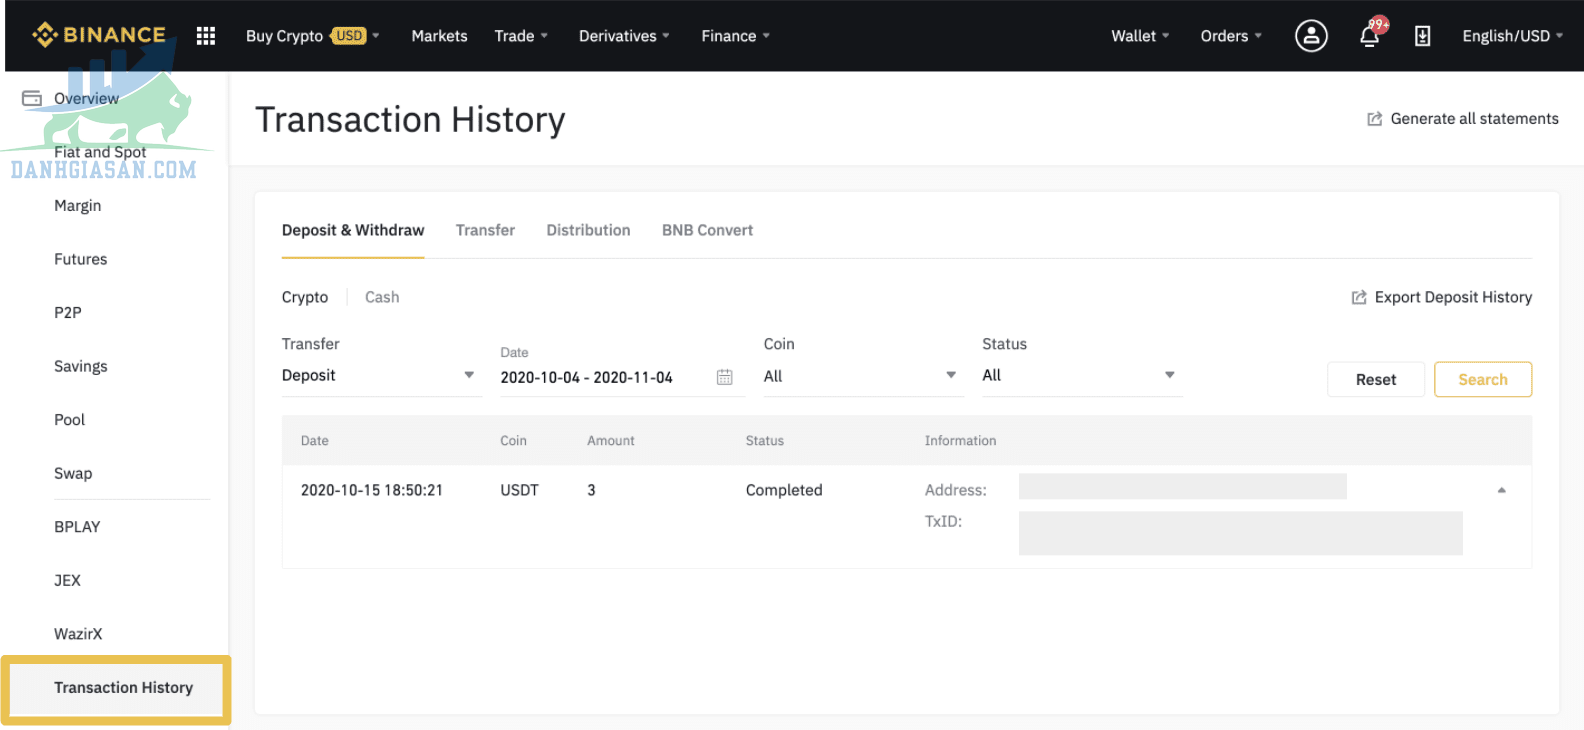Screen dimensions: 1584x730
Task: Open the Status filter dropdown
Action: (1081, 376)
